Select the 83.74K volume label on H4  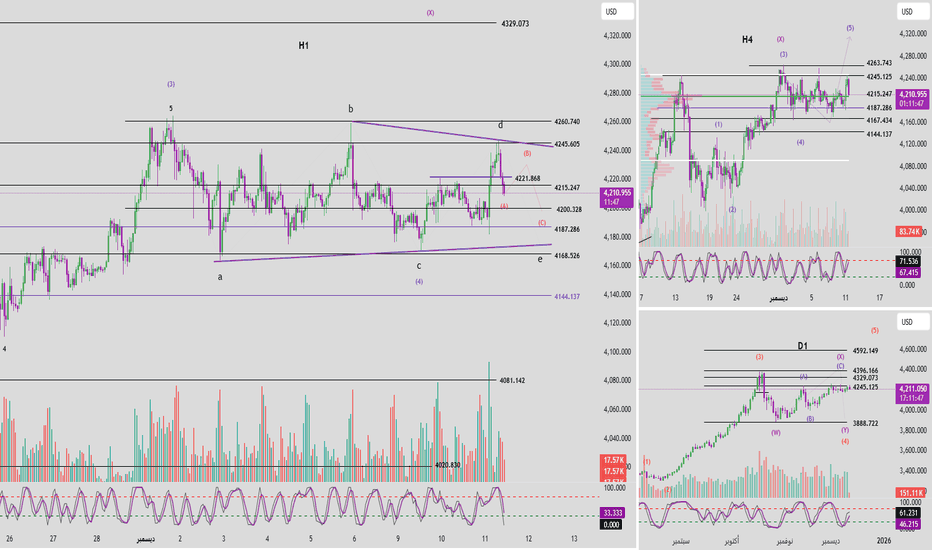click(x=909, y=231)
